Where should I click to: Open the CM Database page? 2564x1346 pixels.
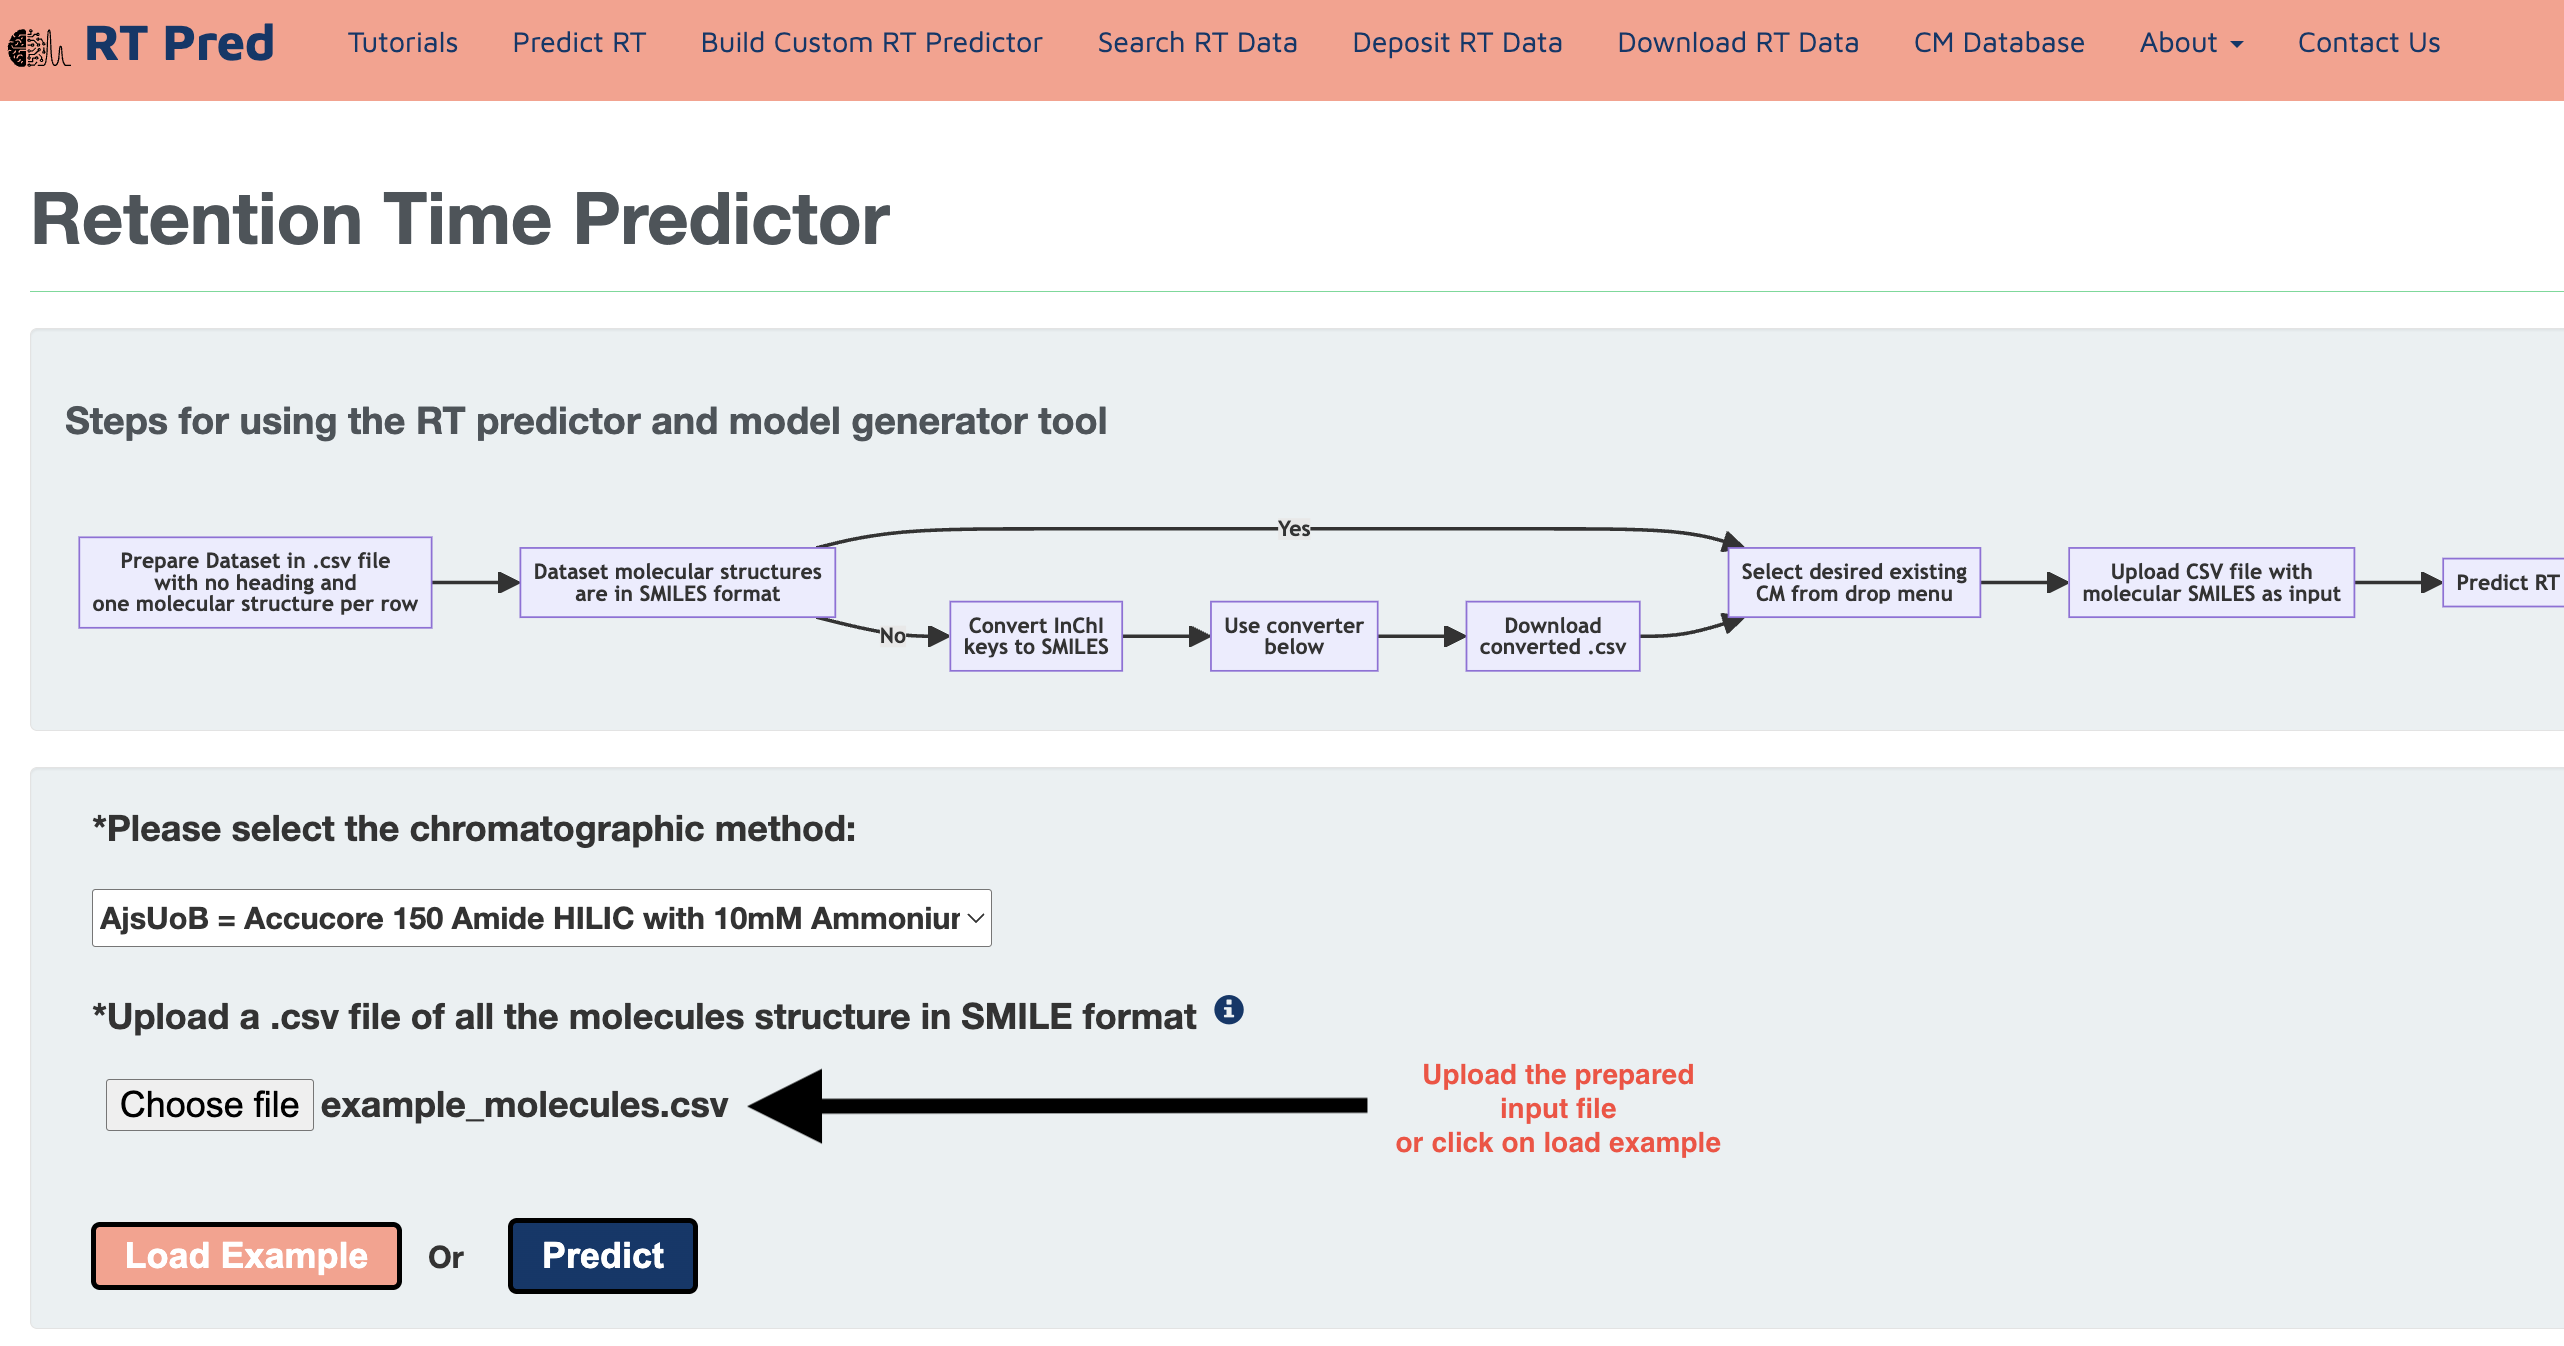(x=1999, y=43)
